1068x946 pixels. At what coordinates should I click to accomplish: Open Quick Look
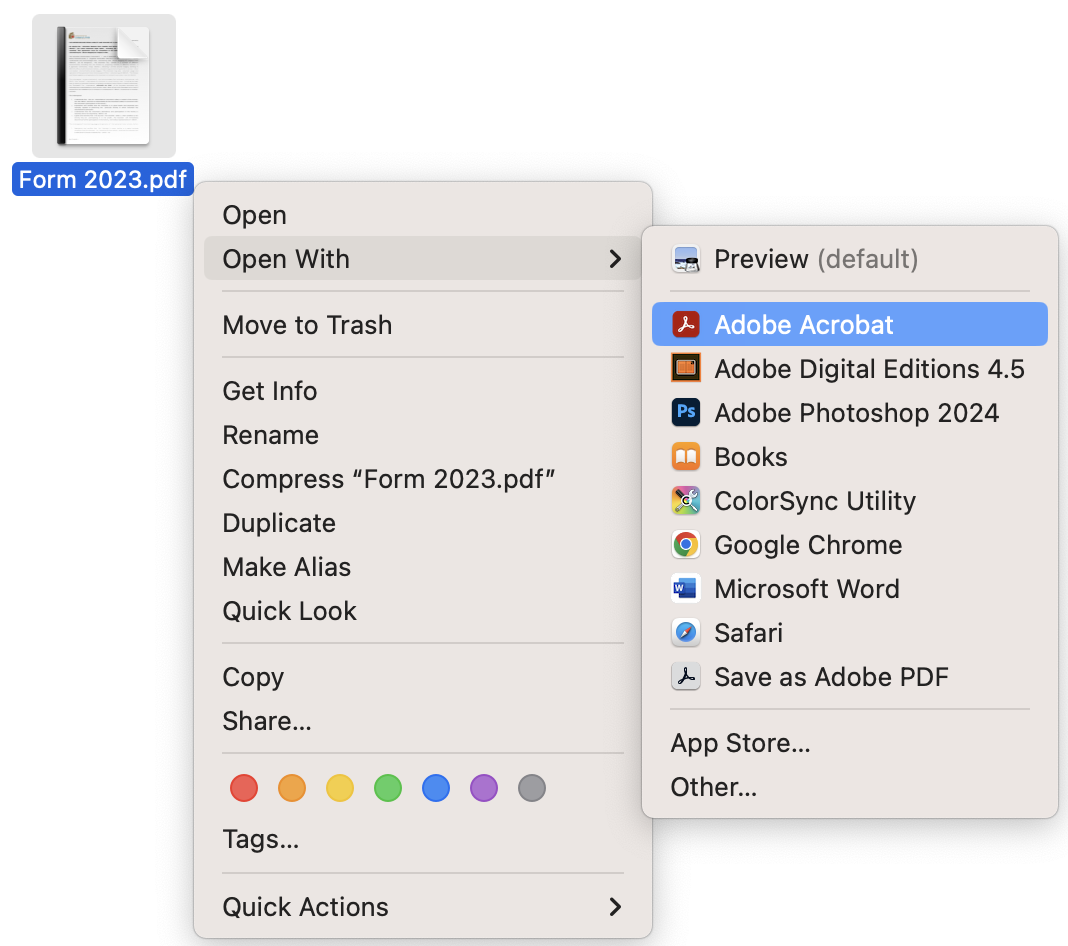(422, 611)
